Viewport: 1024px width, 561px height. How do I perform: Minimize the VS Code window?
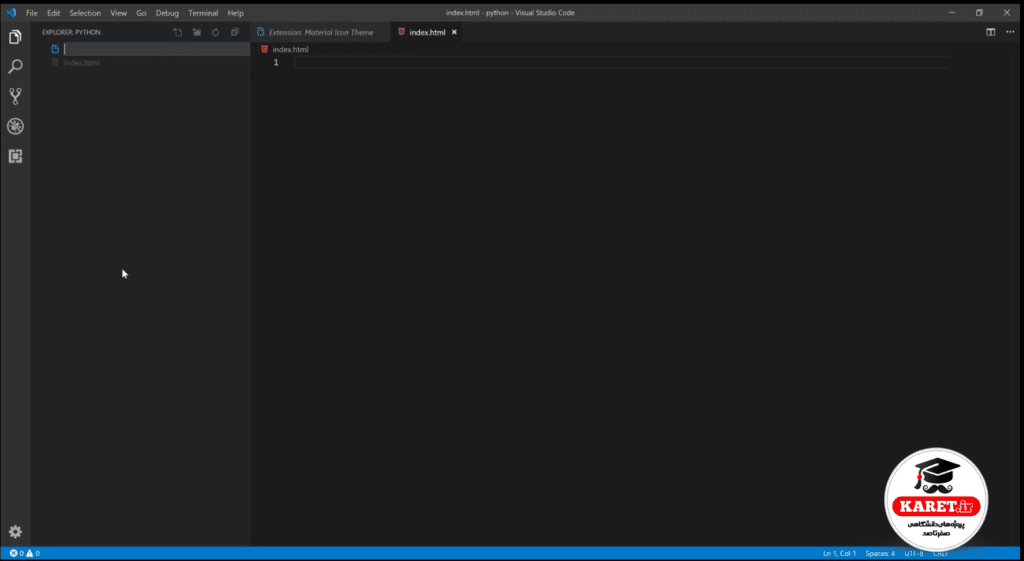point(951,12)
